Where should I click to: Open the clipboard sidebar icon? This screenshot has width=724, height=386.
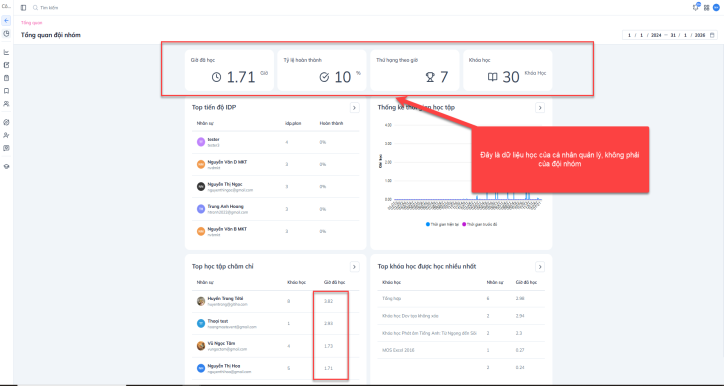click(6, 78)
